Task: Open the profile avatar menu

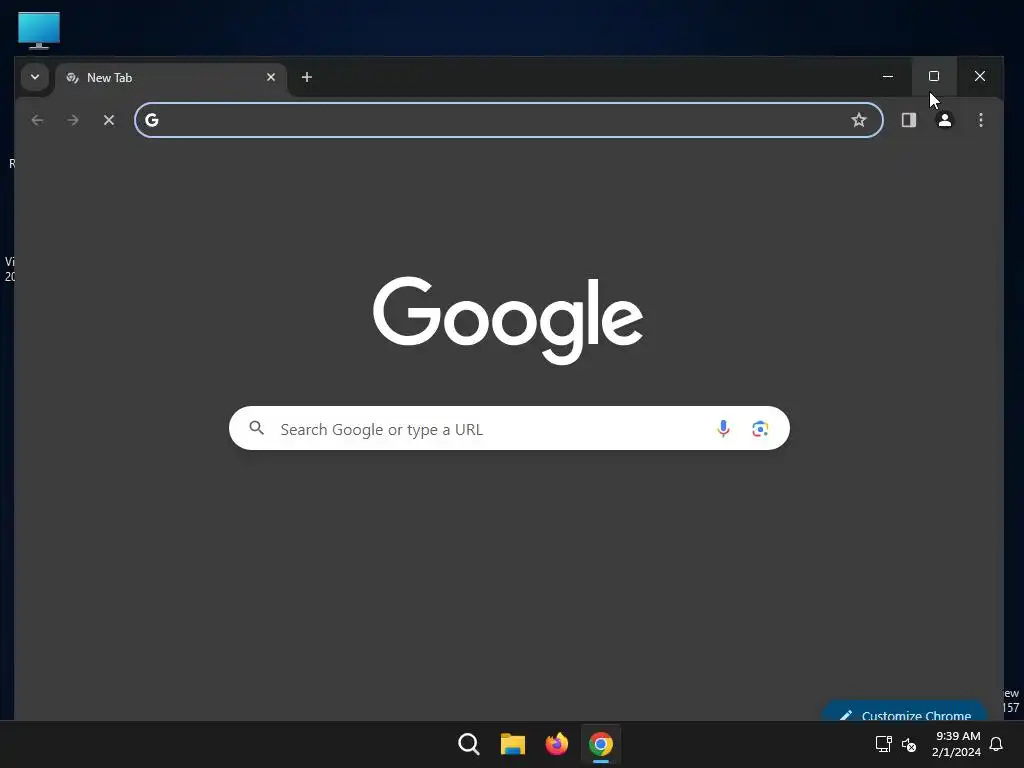Action: pos(944,120)
